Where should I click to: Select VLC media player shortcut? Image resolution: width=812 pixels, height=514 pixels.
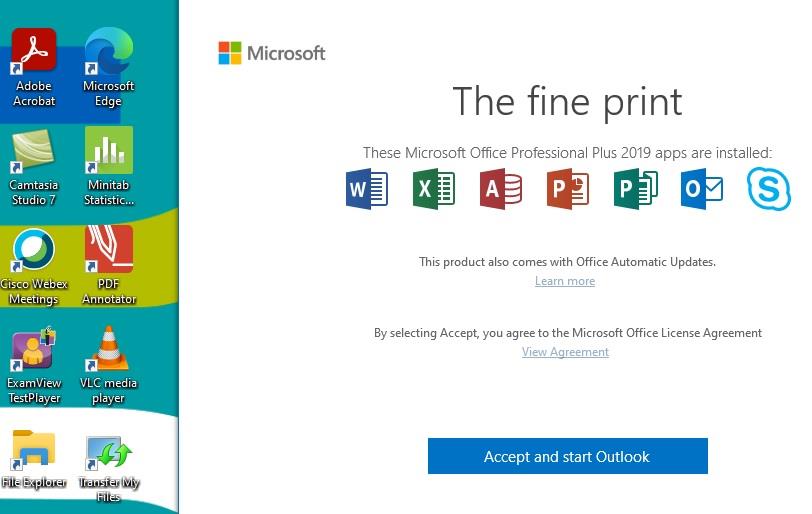109,365
